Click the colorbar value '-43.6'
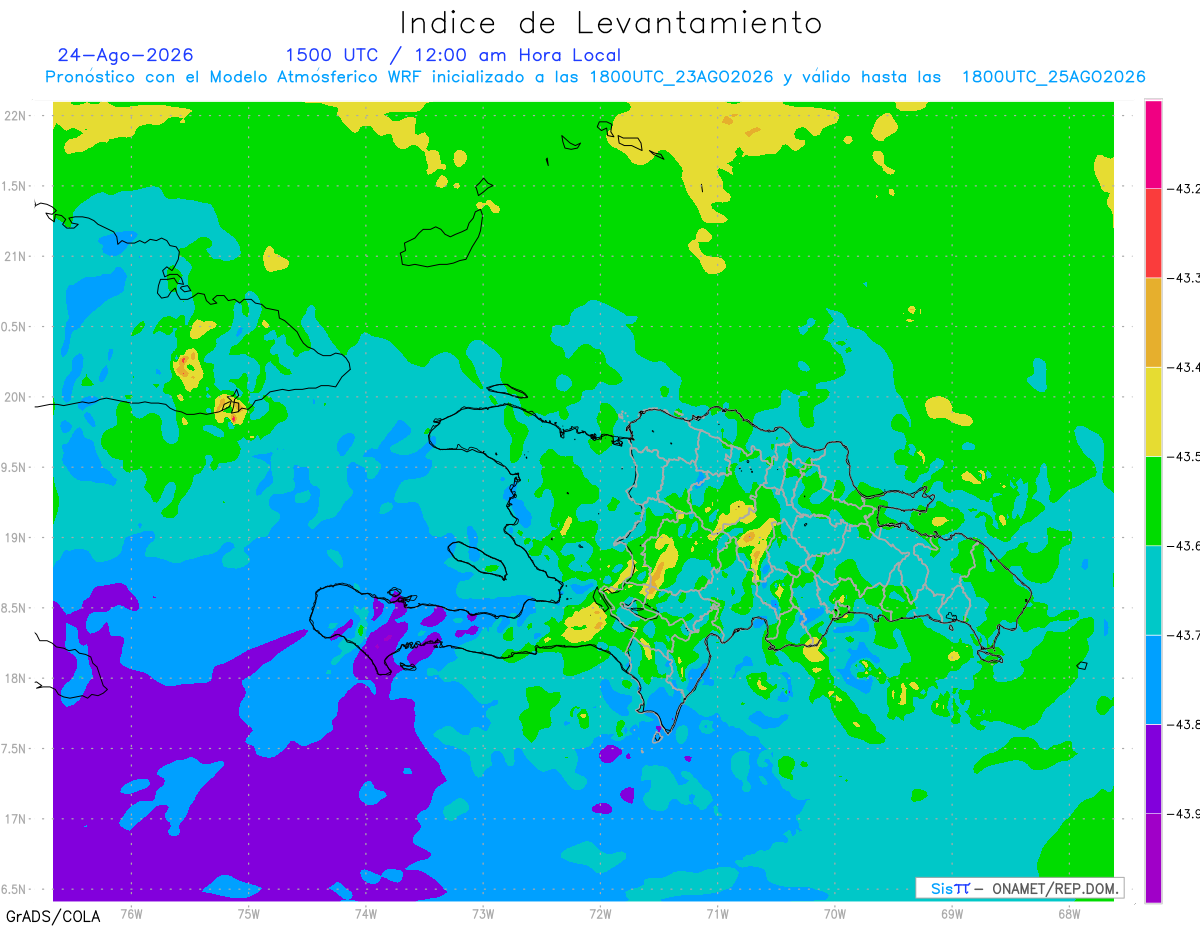This screenshot has width=1200, height=927. pyautogui.click(x=1184, y=545)
